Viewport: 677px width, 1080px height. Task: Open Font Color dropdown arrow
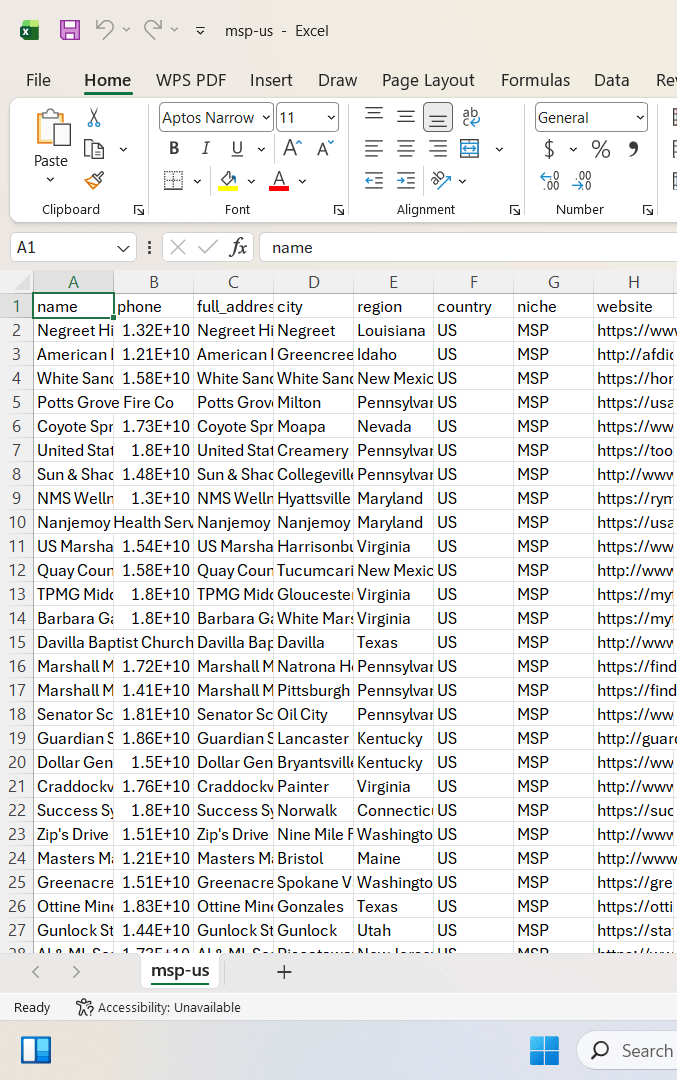coord(302,181)
